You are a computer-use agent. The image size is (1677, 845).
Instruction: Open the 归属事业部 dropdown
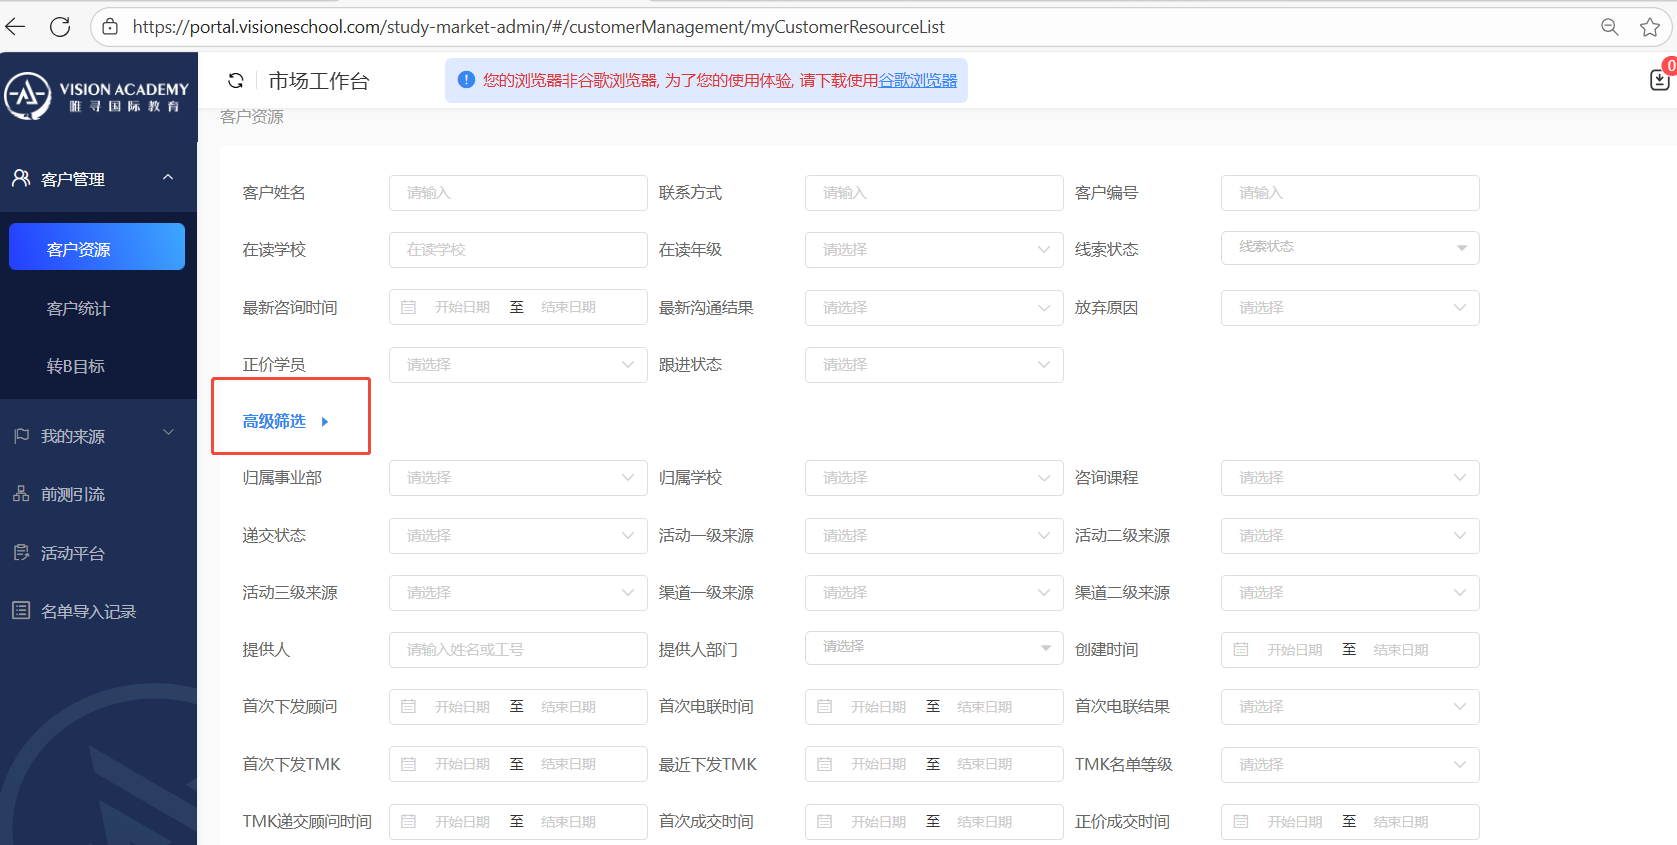coord(517,478)
